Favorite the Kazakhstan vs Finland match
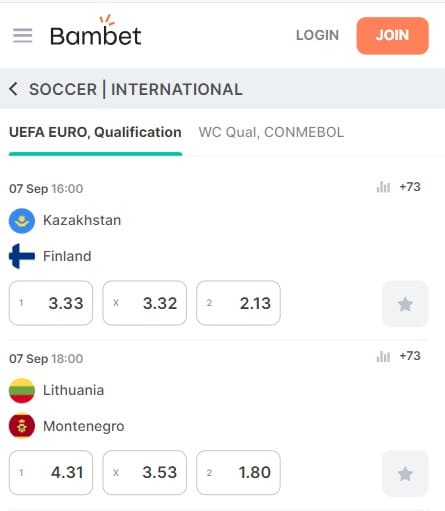The width and height of the screenshot is (445, 511). pos(405,304)
